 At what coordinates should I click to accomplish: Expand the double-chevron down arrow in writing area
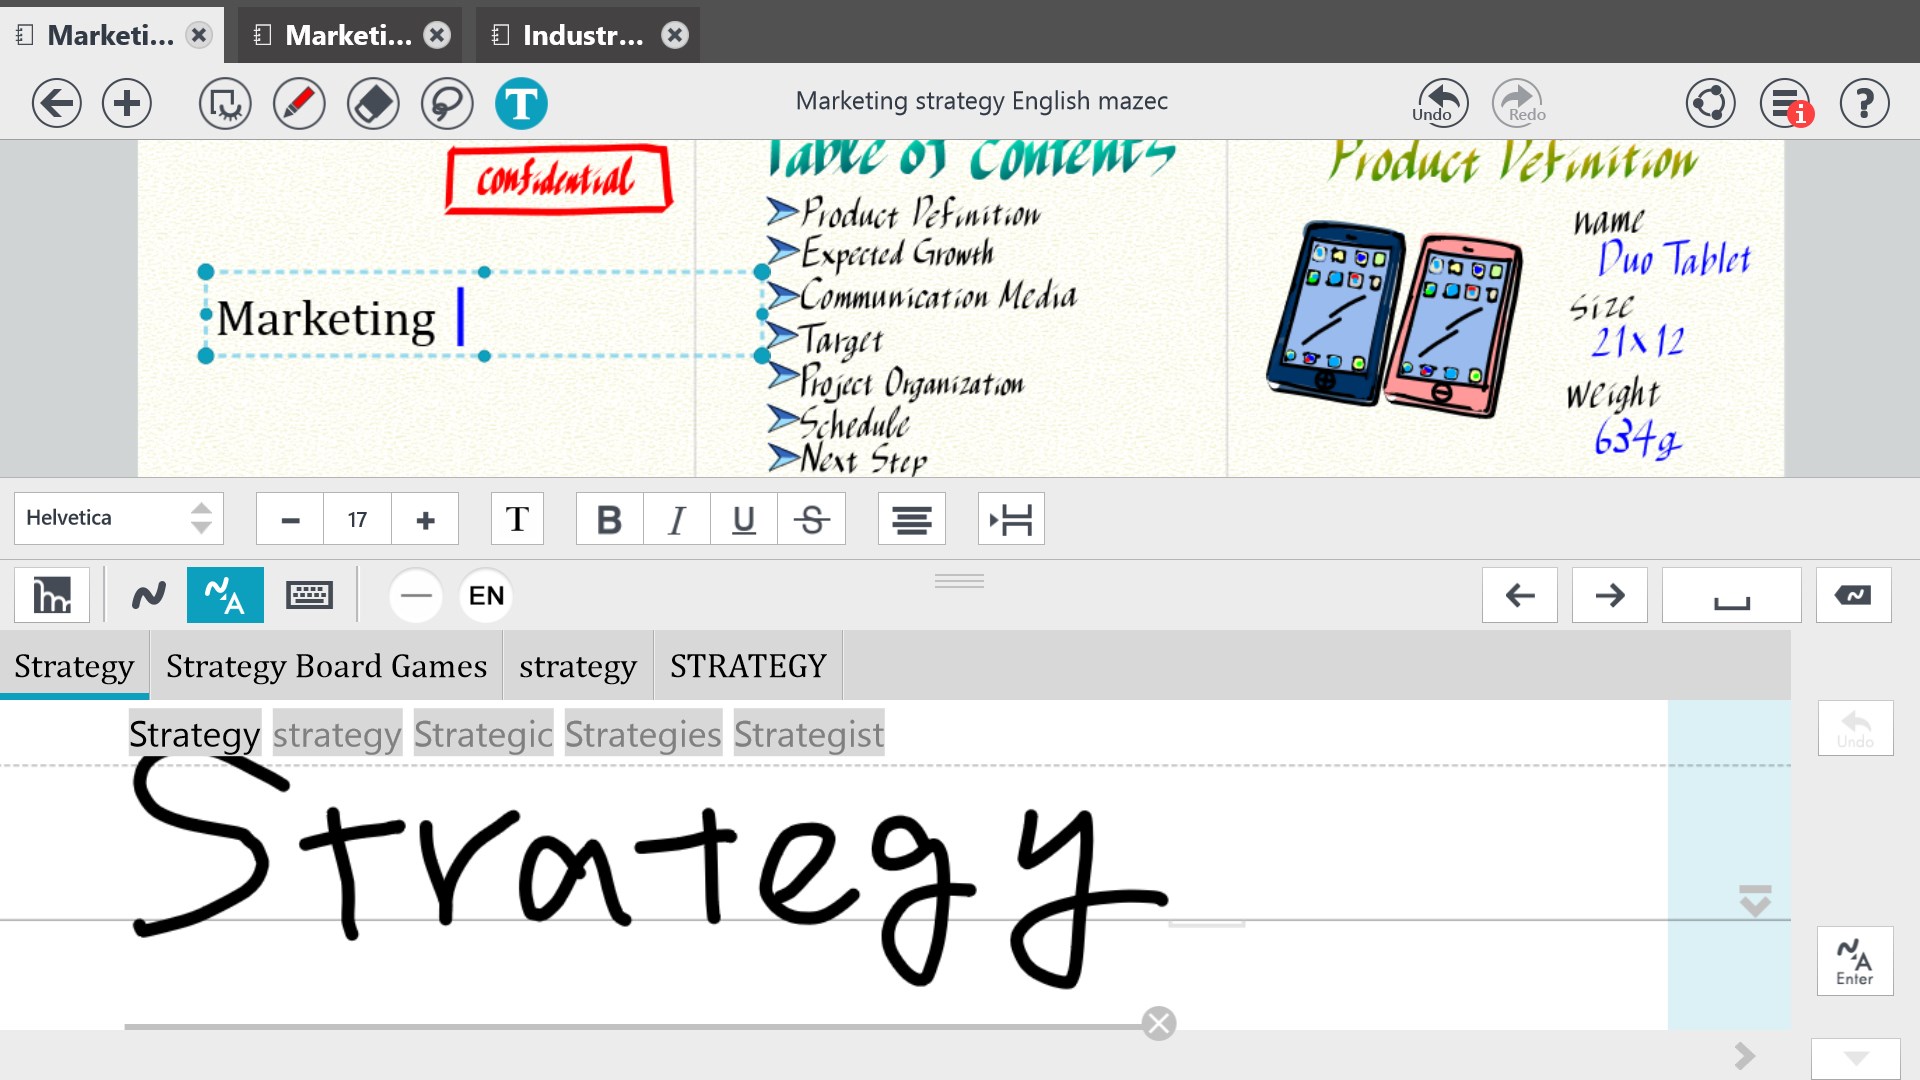point(1755,900)
